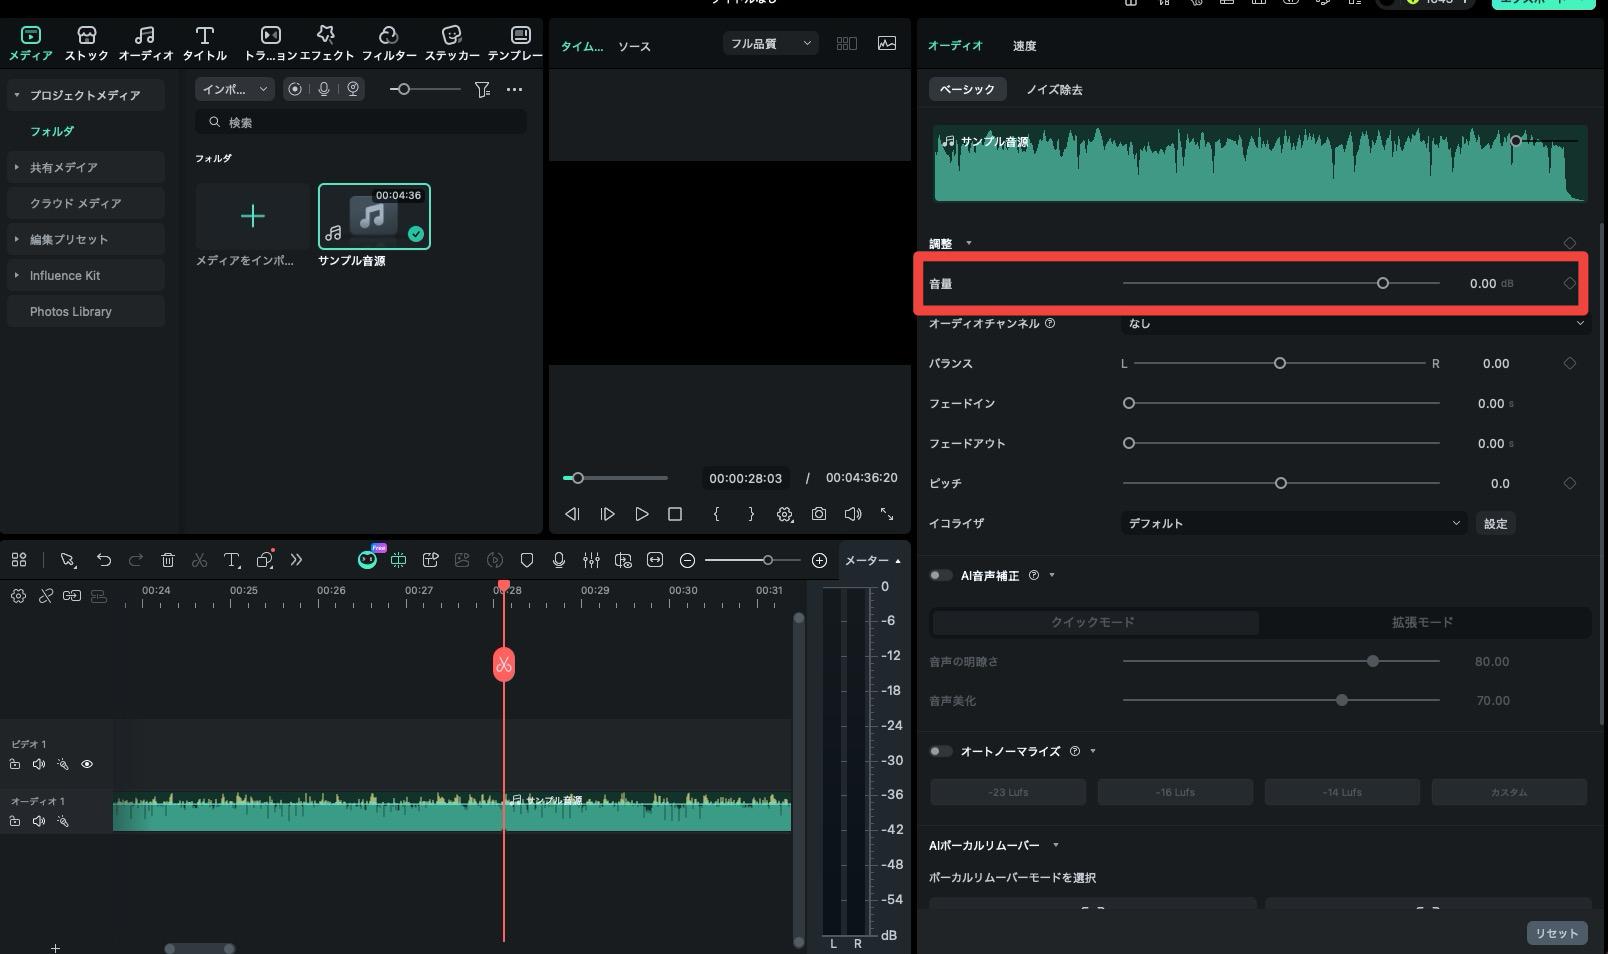Open equalizer settings via the 設定 button
This screenshot has height=954, width=1608.
pos(1495,522)
